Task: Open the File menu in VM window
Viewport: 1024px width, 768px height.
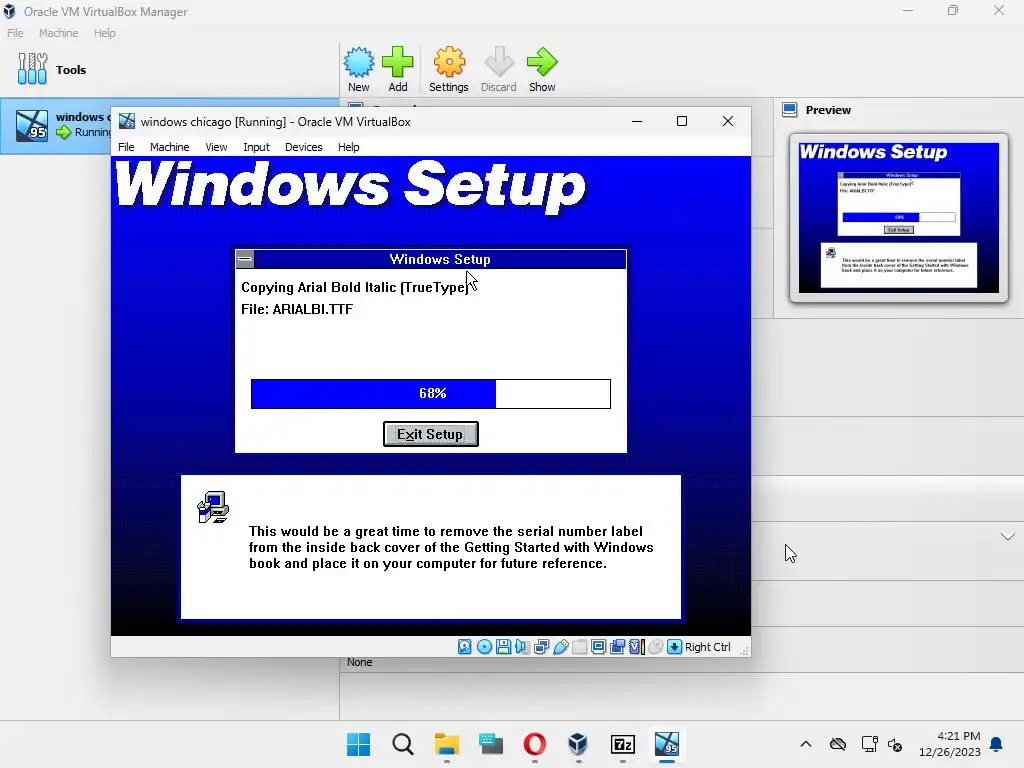Action: [126, 147]
